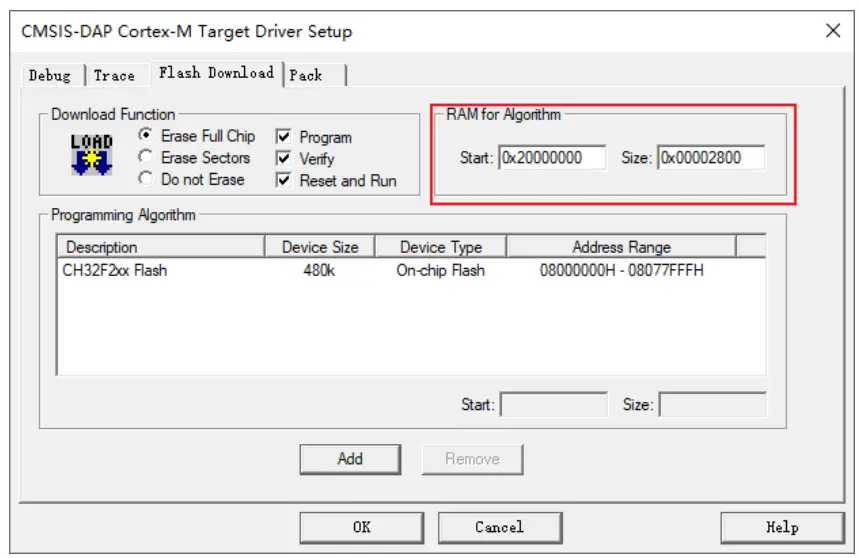861x558 pixels.
Task: Click the Add algorithm button
Action: pos(350,459)
